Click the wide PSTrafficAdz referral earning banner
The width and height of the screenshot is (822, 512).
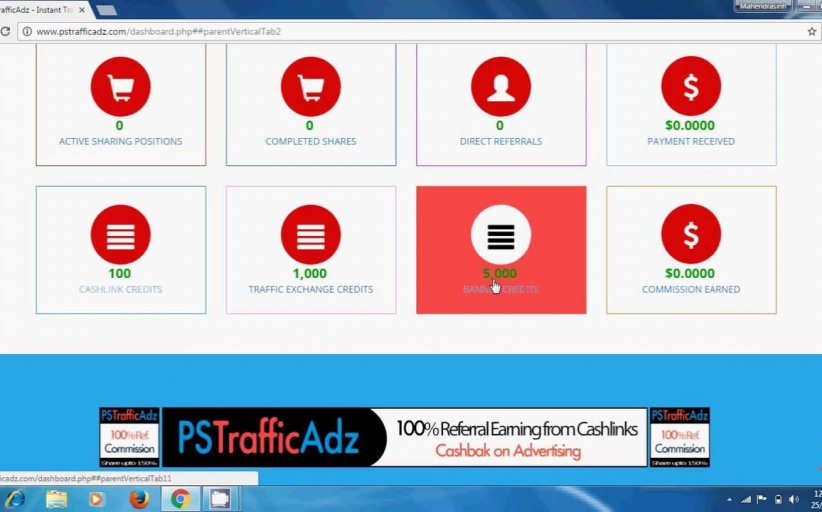tap(404, 437)
